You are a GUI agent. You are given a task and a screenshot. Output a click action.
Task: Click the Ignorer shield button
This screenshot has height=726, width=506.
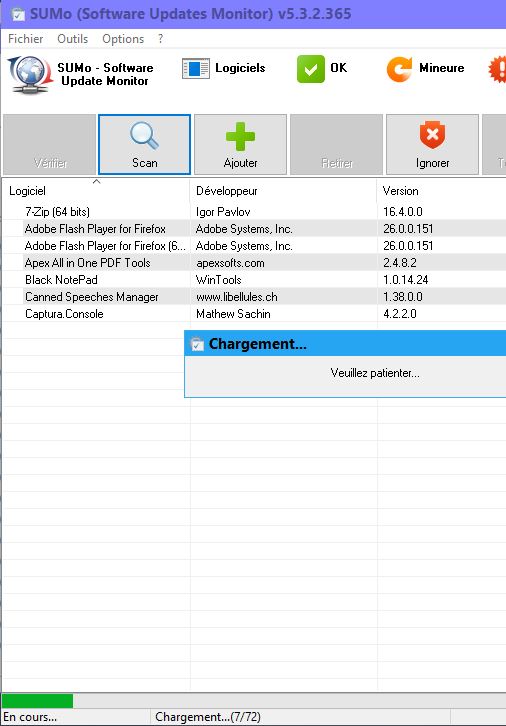click(x=432, y=144)
